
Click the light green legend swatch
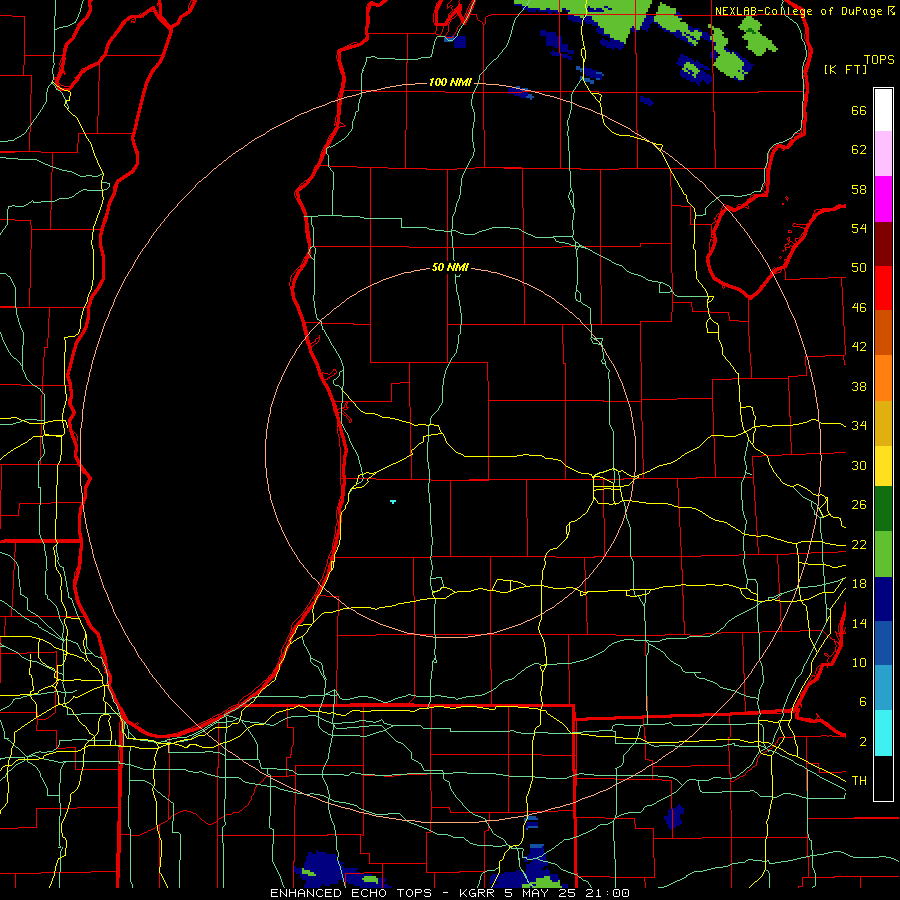[x=883, y=554]
